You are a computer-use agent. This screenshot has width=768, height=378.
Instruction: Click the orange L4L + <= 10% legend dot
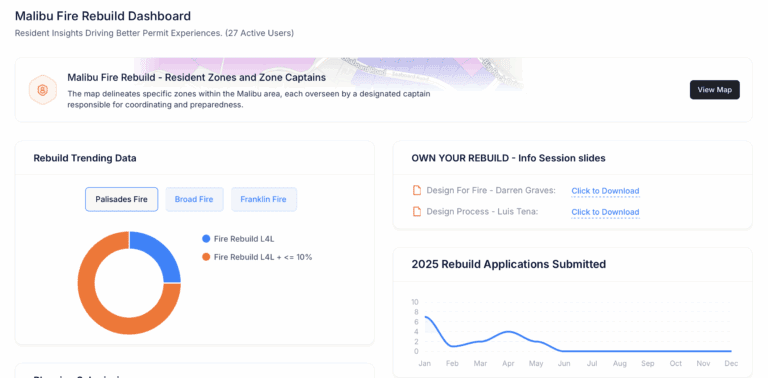(x=206, y=257)
